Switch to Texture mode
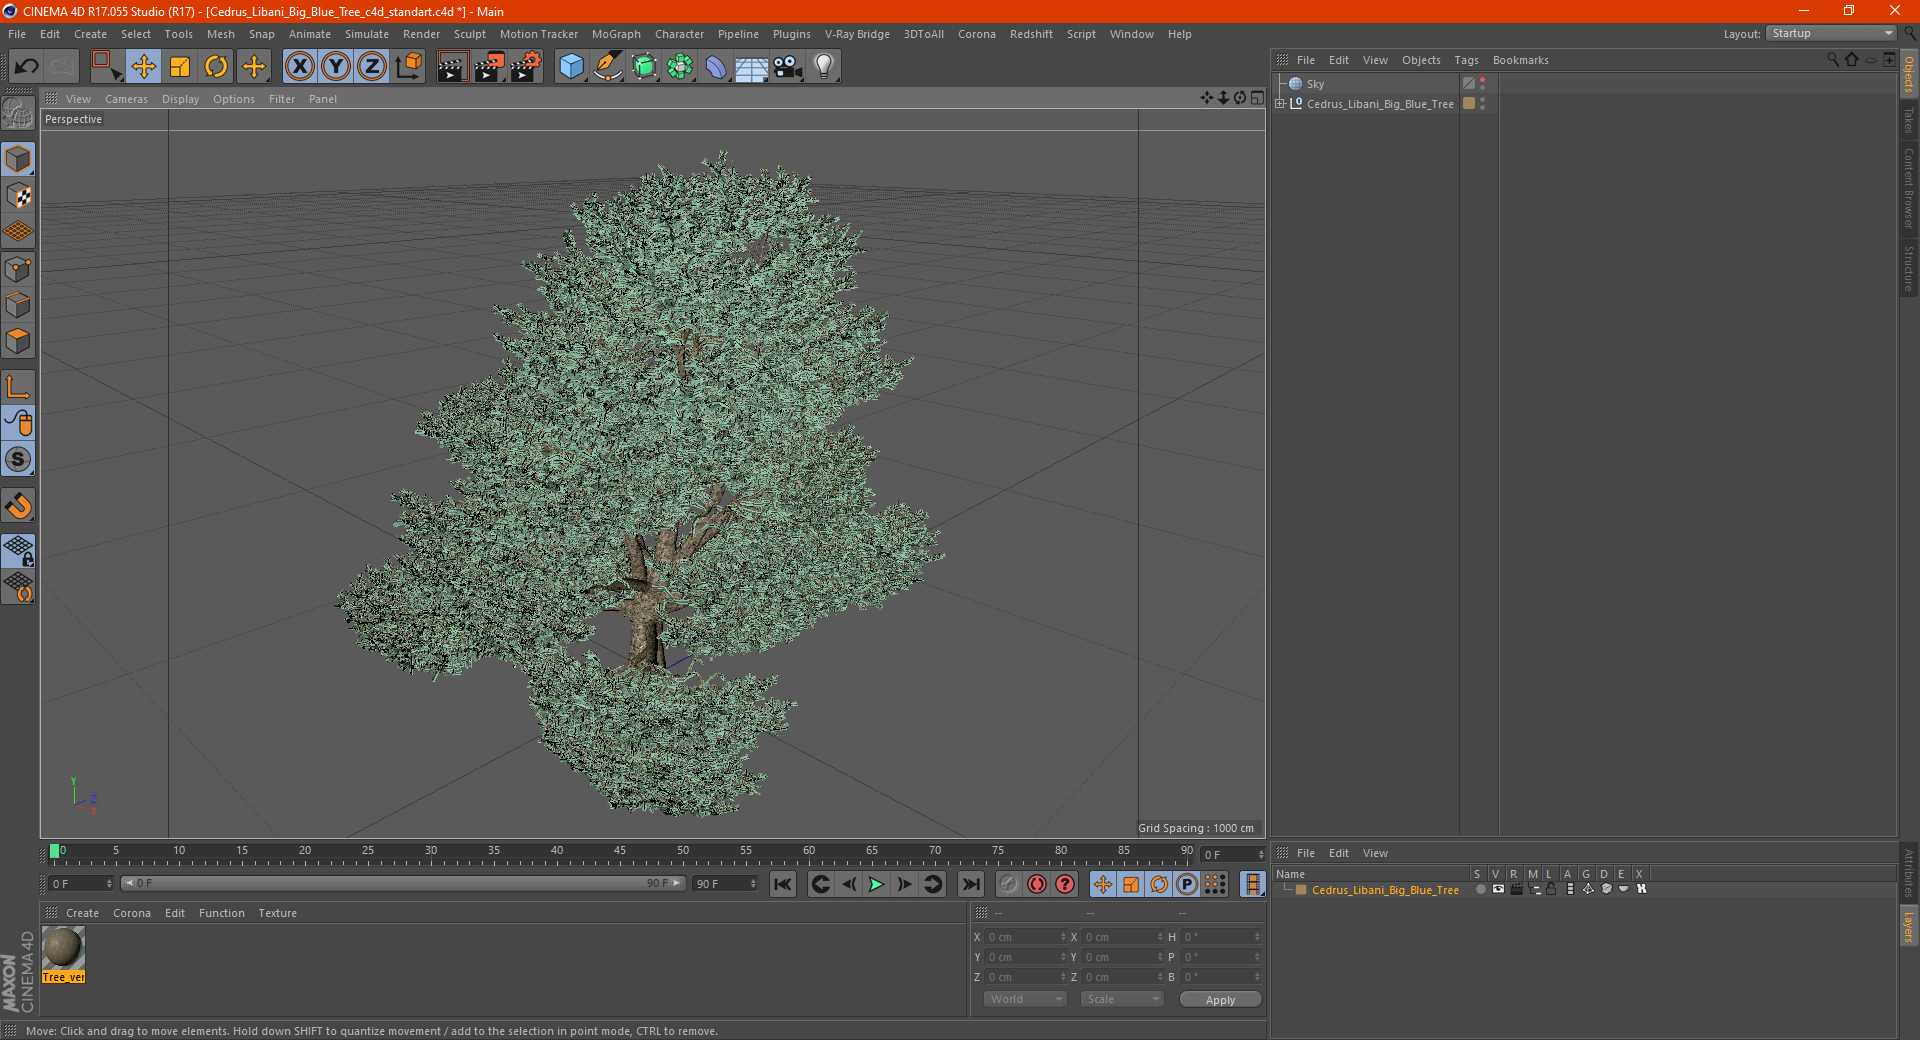This screenshot has width=1920, height=1040. tap(19, 196)
